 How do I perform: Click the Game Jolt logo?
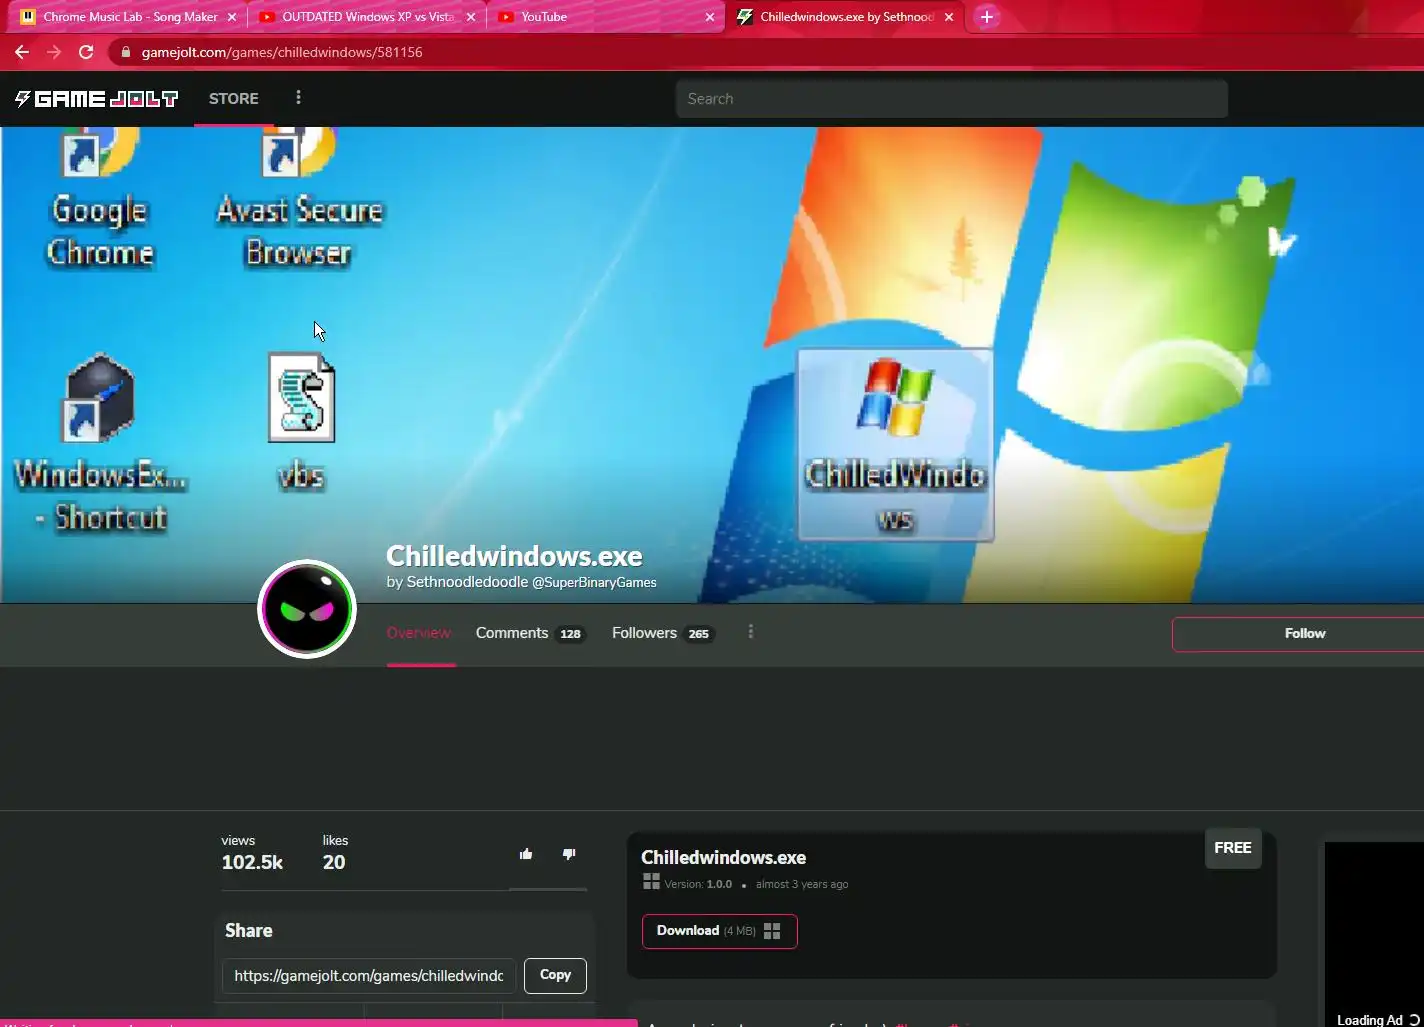click(97, 98)
